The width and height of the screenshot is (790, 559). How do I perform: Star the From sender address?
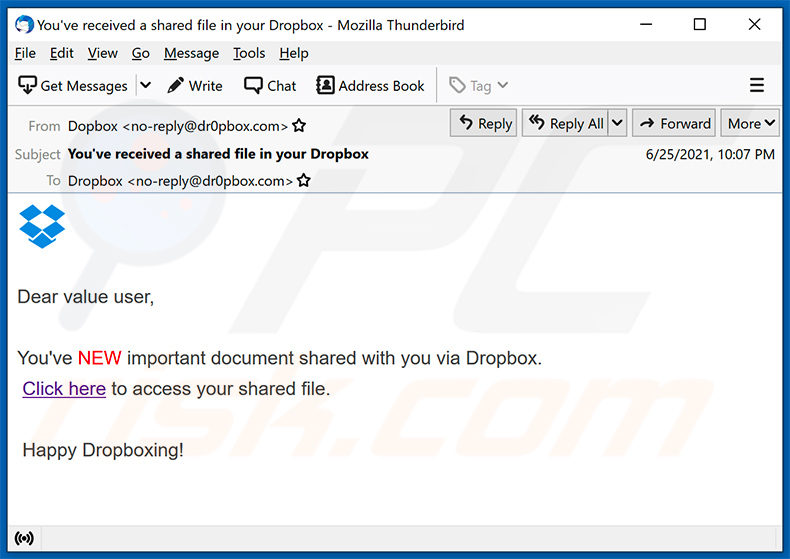[x=299, y=125]
